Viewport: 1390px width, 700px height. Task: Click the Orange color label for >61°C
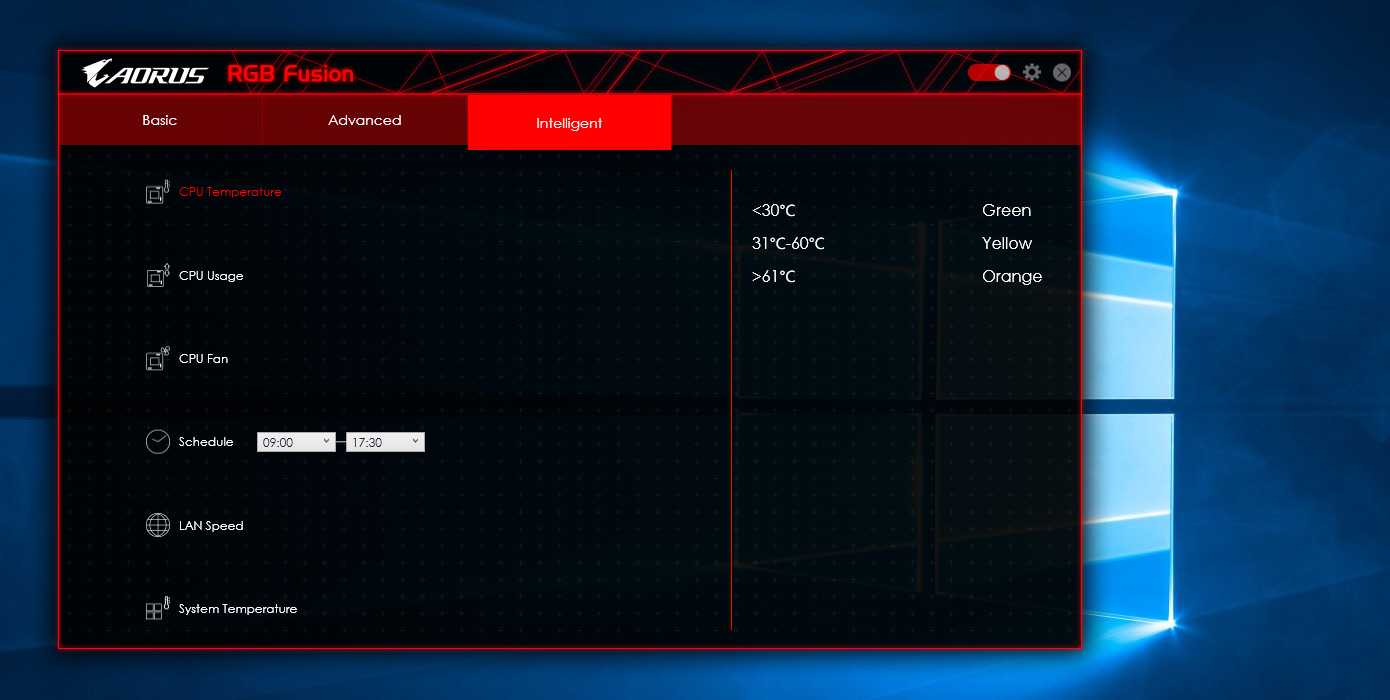tap(1012, 277)
